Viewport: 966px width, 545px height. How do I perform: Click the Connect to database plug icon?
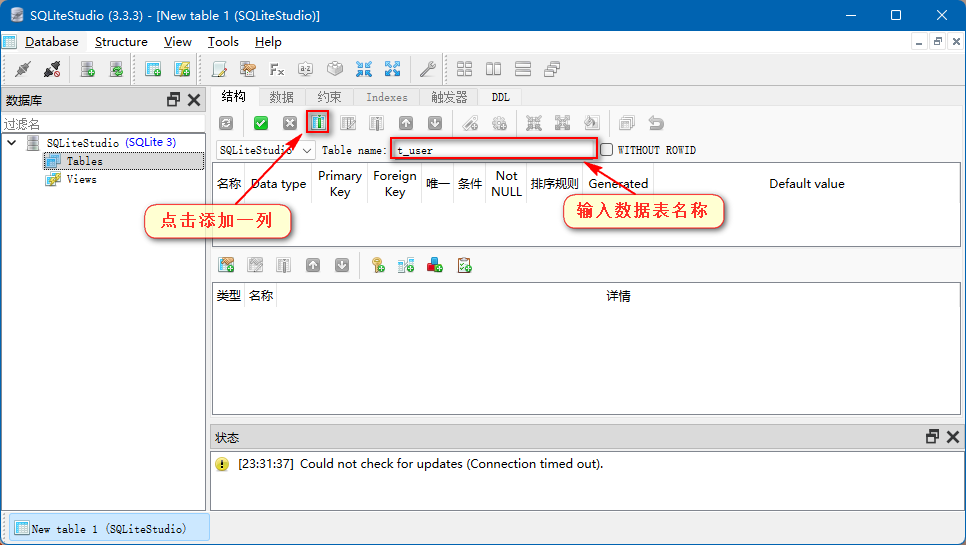(23, 69)
